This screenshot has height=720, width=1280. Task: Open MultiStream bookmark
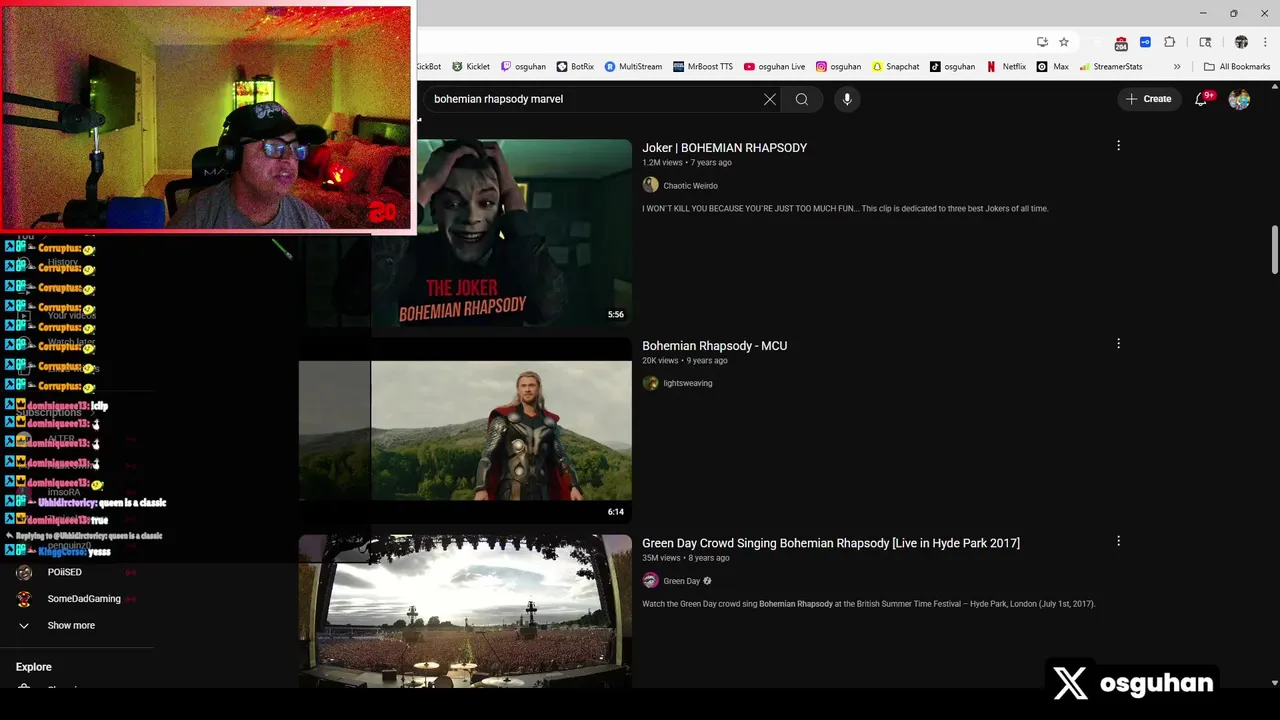(x=633, y=67)
